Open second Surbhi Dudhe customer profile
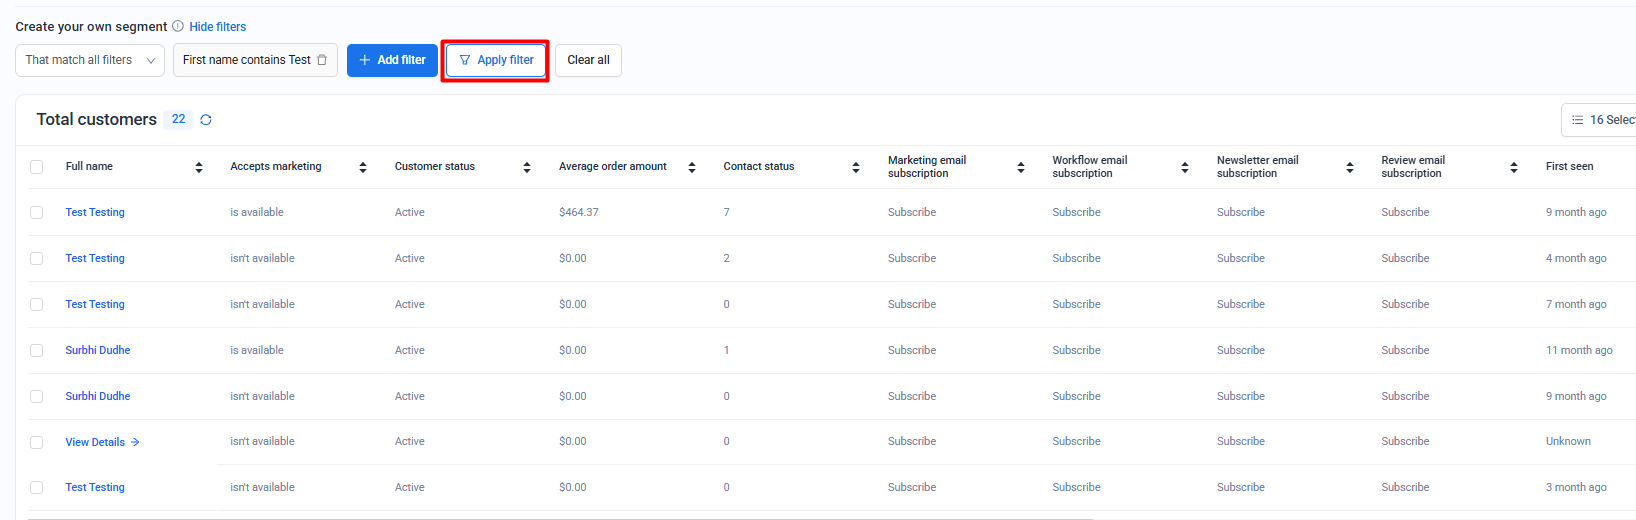This screenshot has height=520, width=1636. coord(98,396)
